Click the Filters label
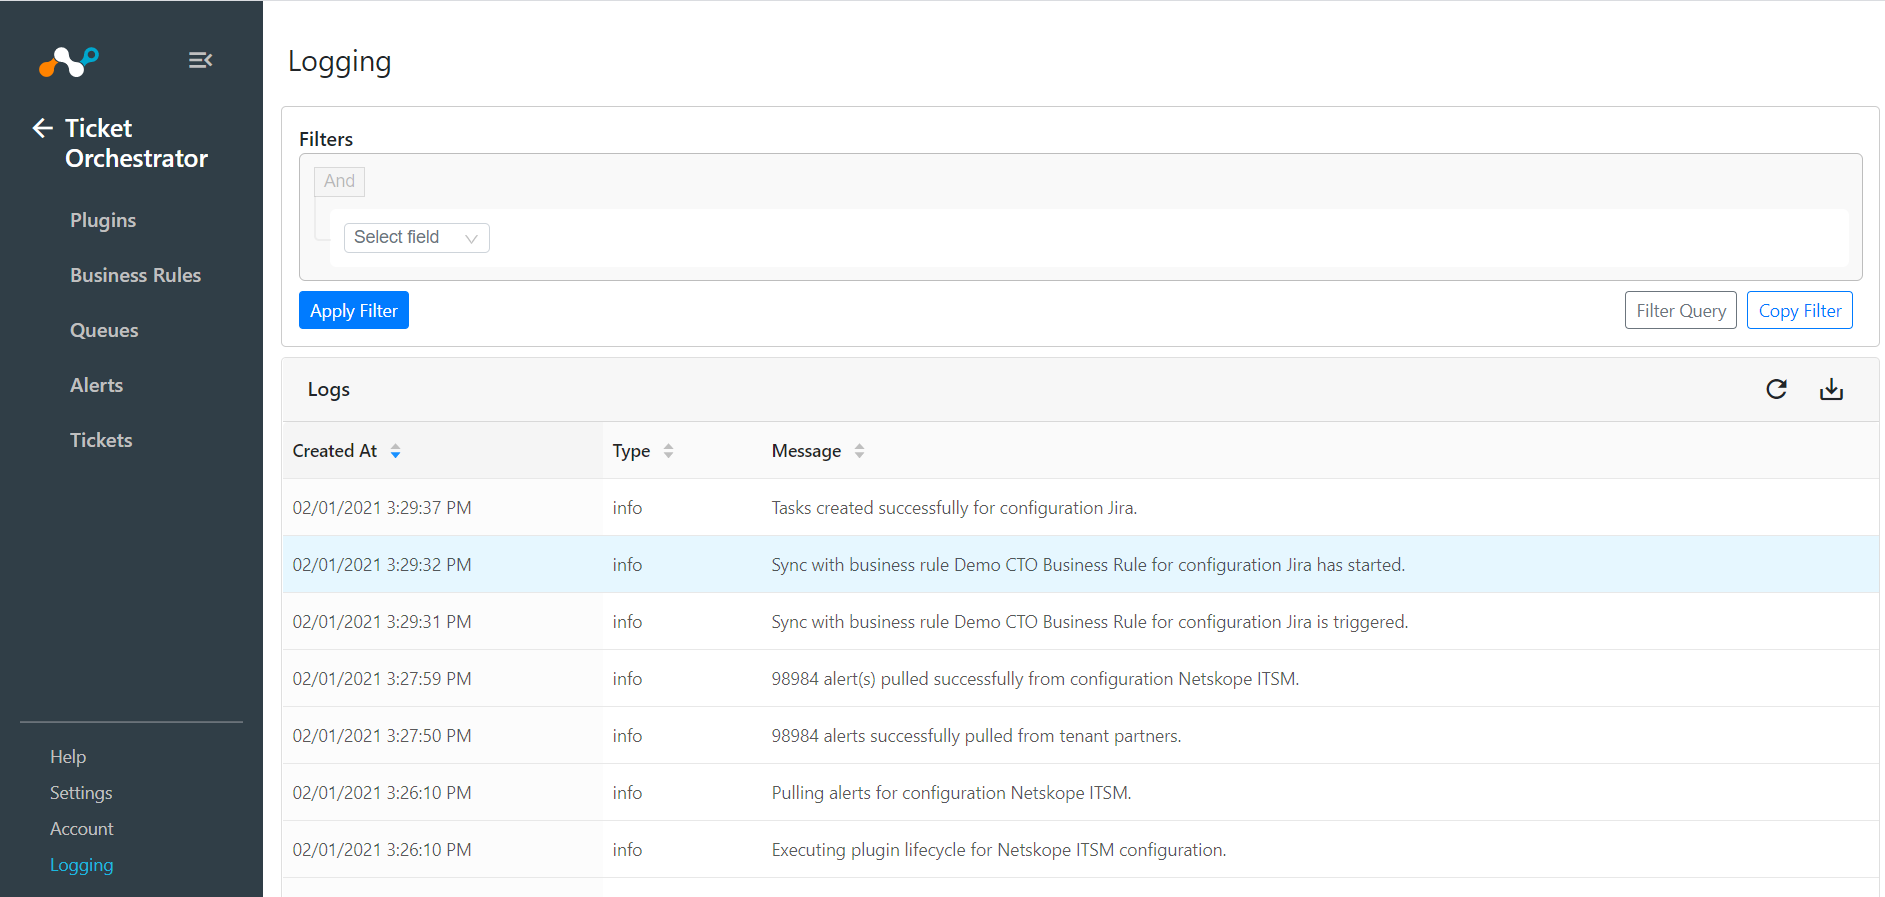This screenshot has width=1885, height=897. (x=326, y=139)
